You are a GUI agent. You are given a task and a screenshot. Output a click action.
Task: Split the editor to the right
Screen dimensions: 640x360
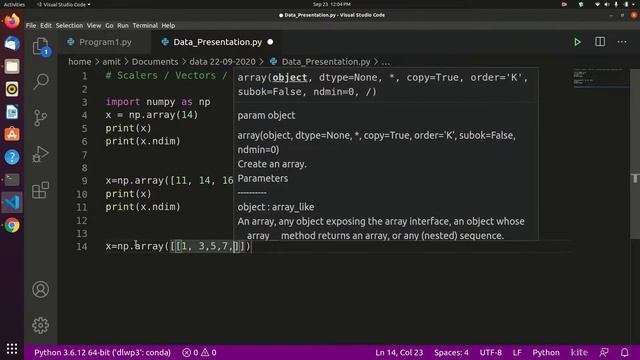600,42
